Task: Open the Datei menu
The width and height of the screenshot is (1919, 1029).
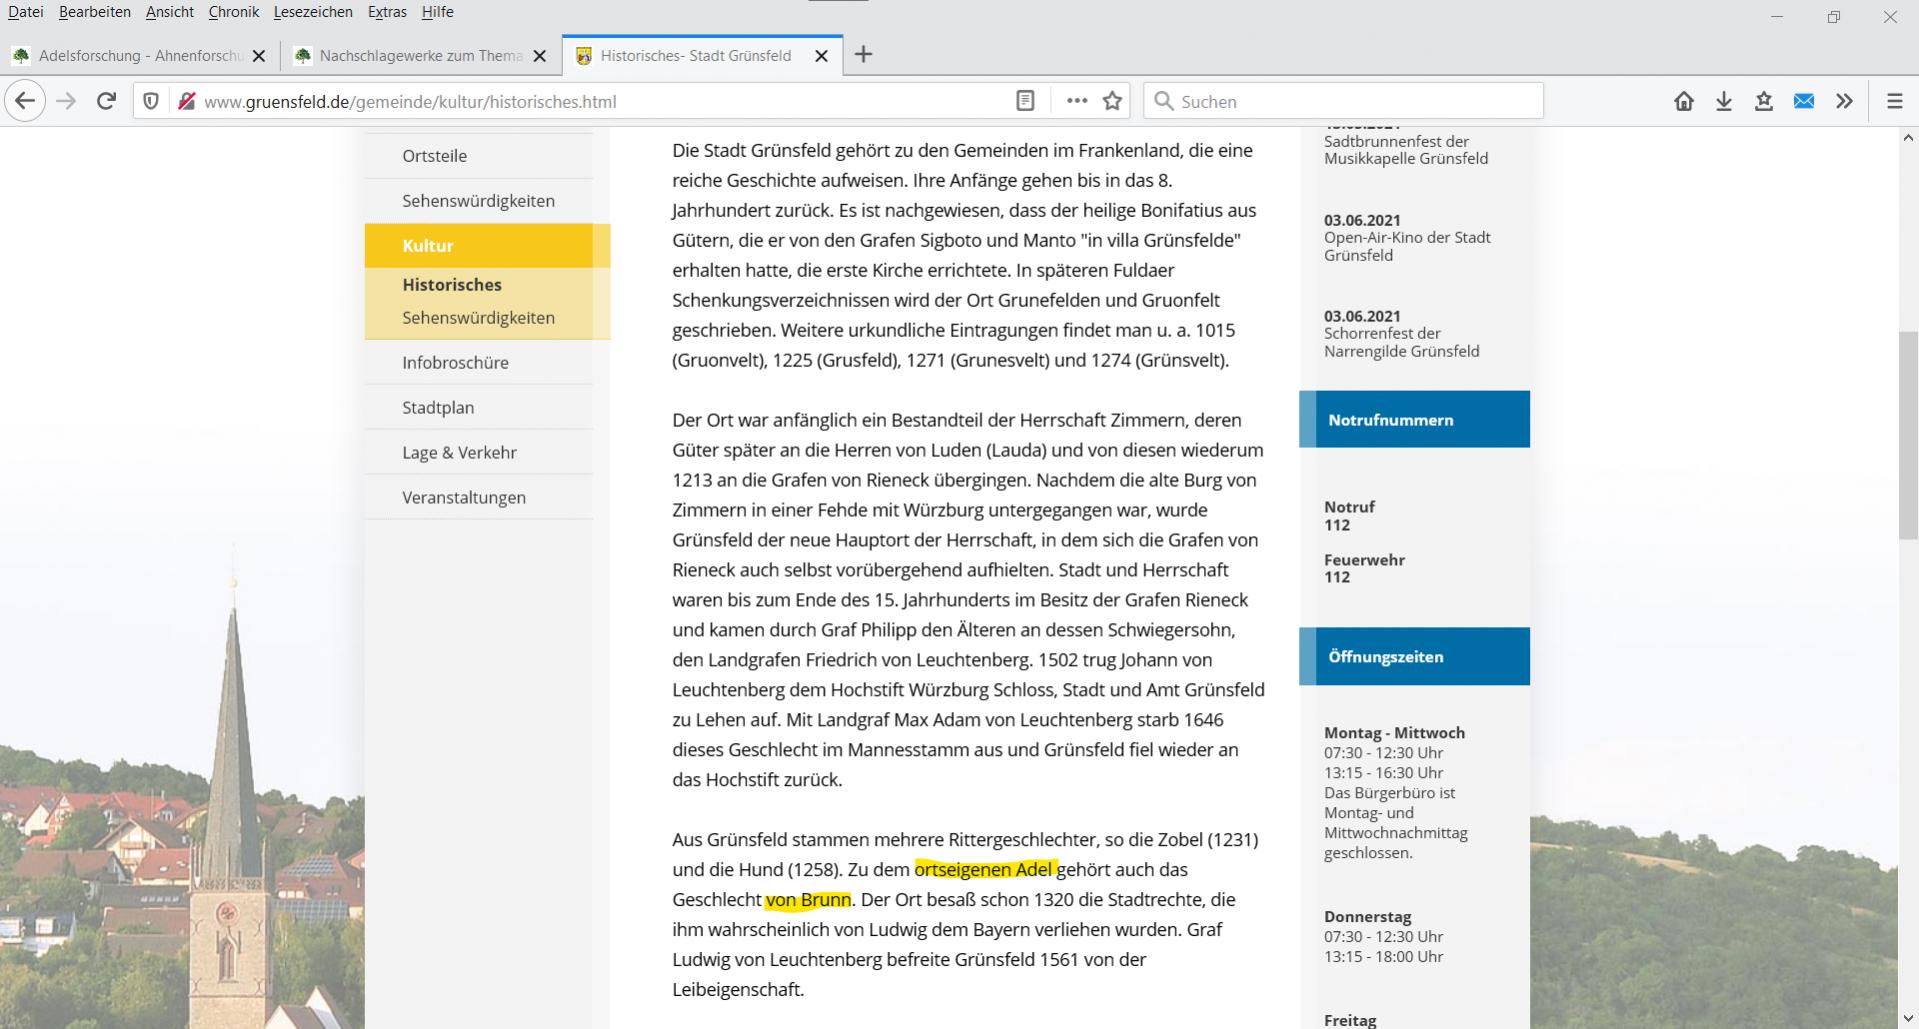Action: coord(26,12)
